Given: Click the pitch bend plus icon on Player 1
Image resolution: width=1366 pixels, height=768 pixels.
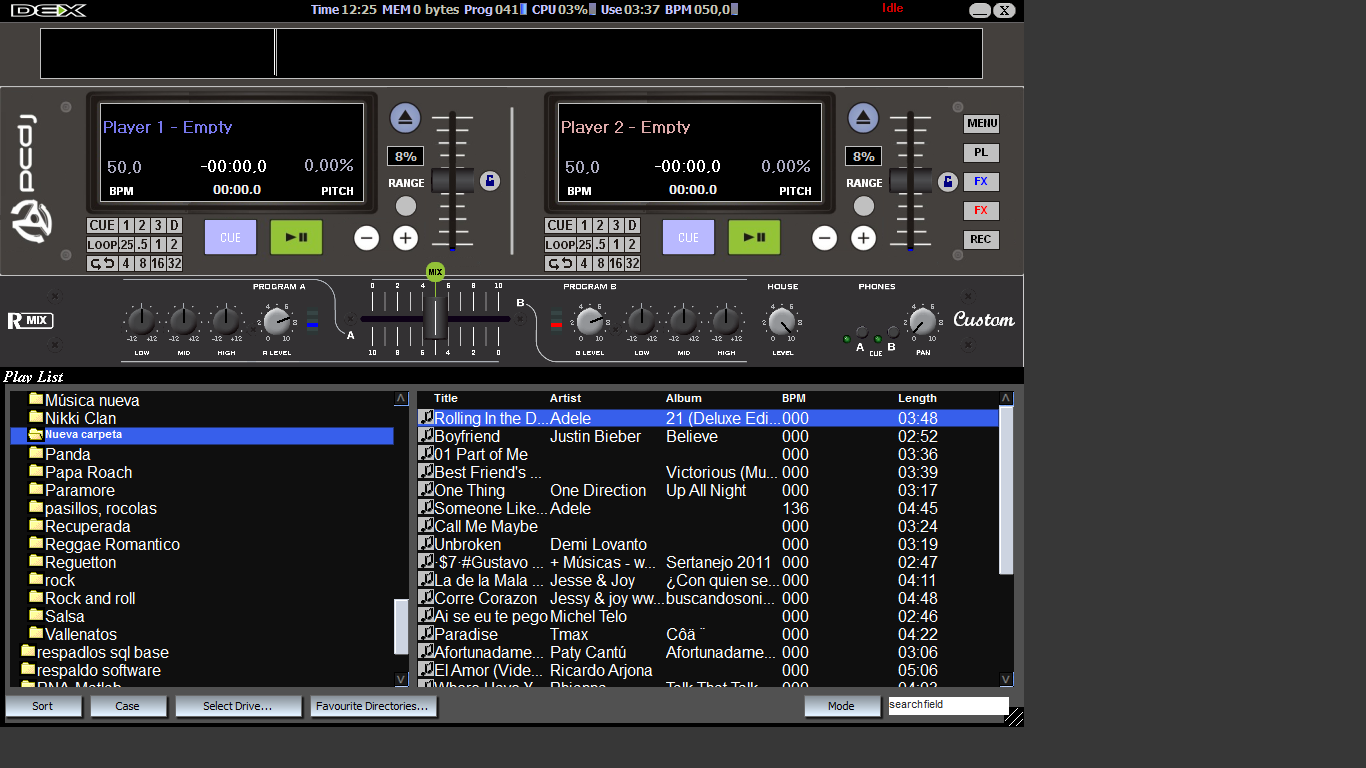Looking at the screenshot, I should [x=405, y=238].
